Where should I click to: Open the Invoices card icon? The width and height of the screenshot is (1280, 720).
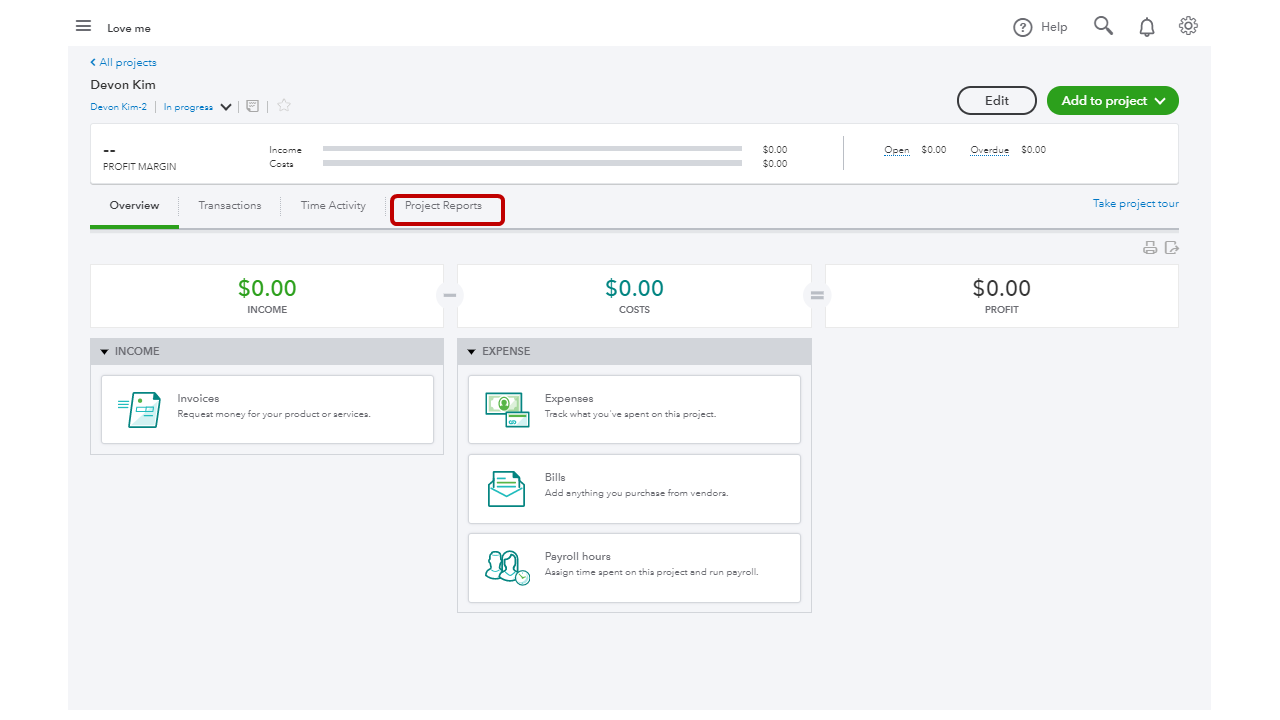[x=140, y=408]
